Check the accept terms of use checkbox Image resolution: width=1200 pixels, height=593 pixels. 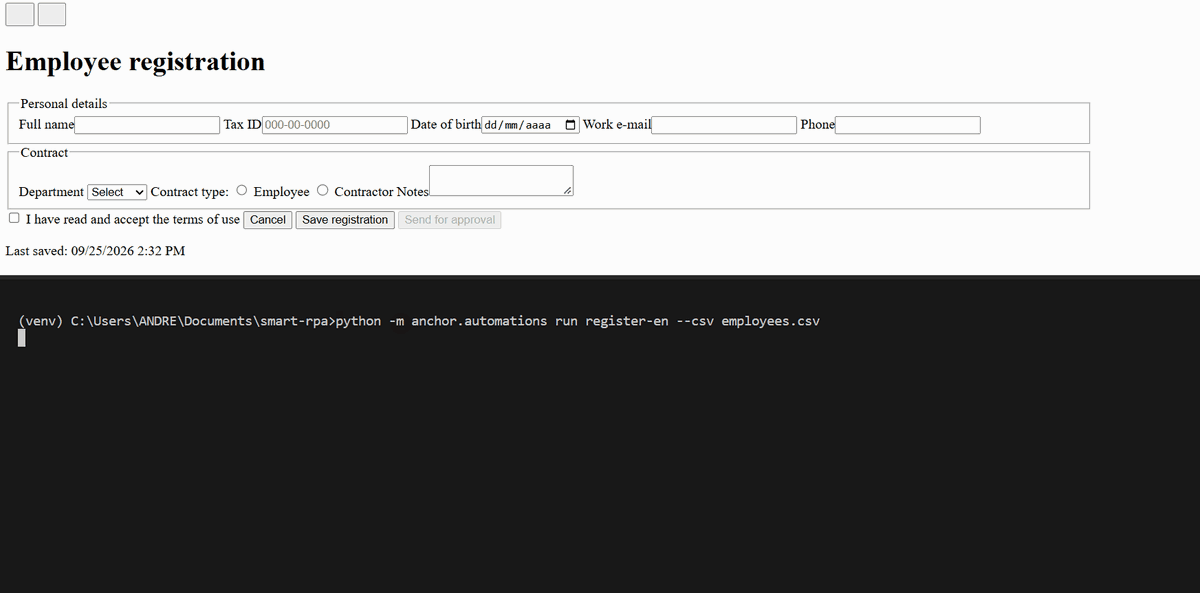tap(14, 218)
